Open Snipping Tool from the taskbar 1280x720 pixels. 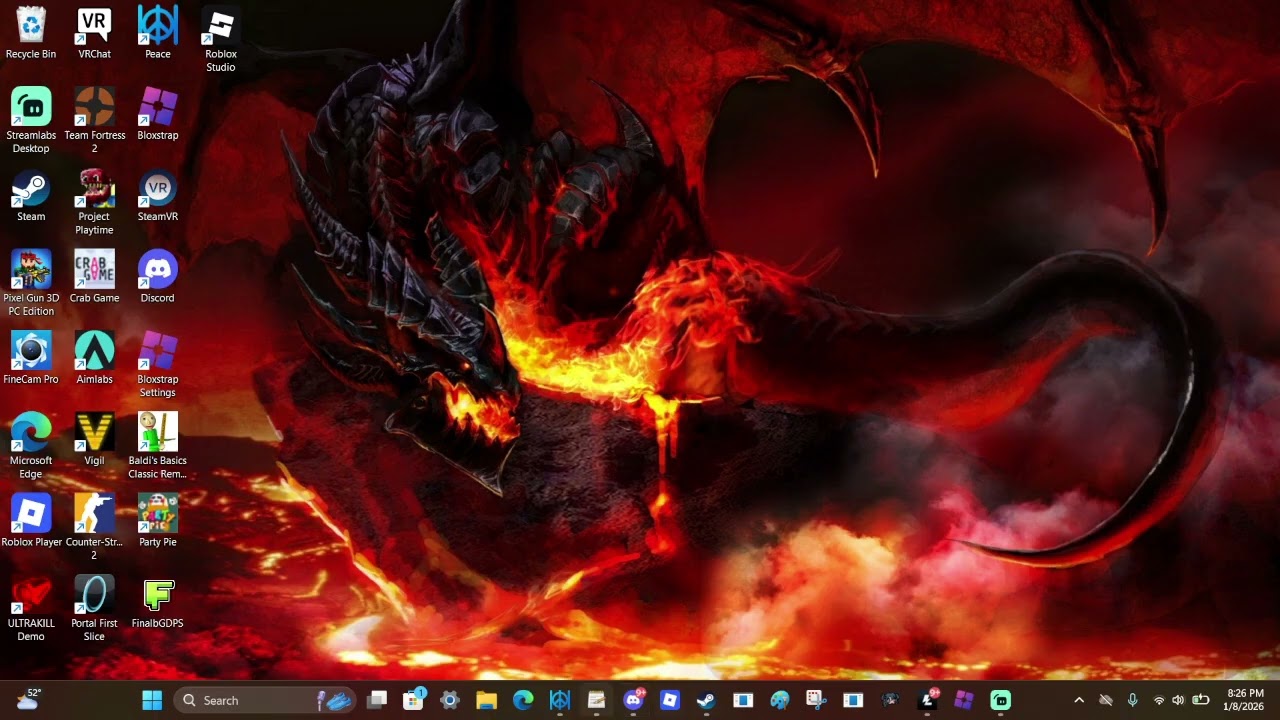pos(816,700)
